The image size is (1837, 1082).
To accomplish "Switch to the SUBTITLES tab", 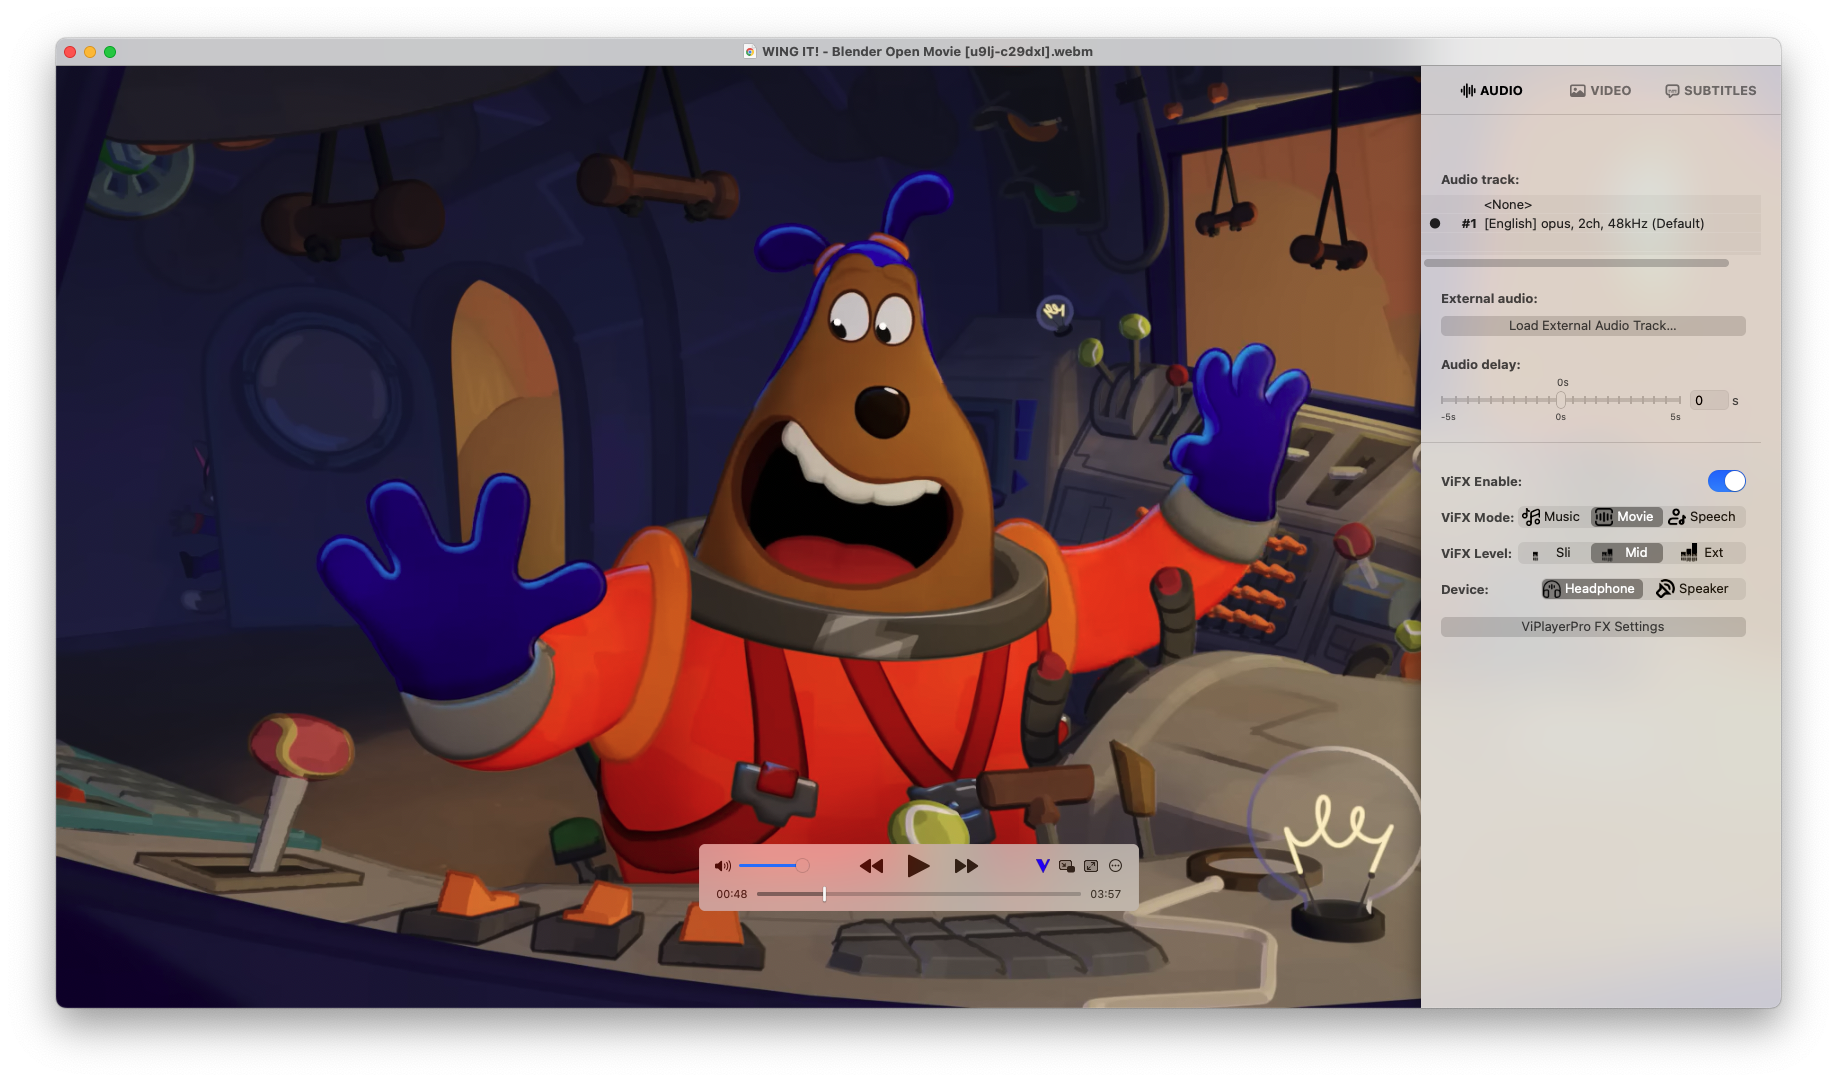I will [x=1710, y=90].
